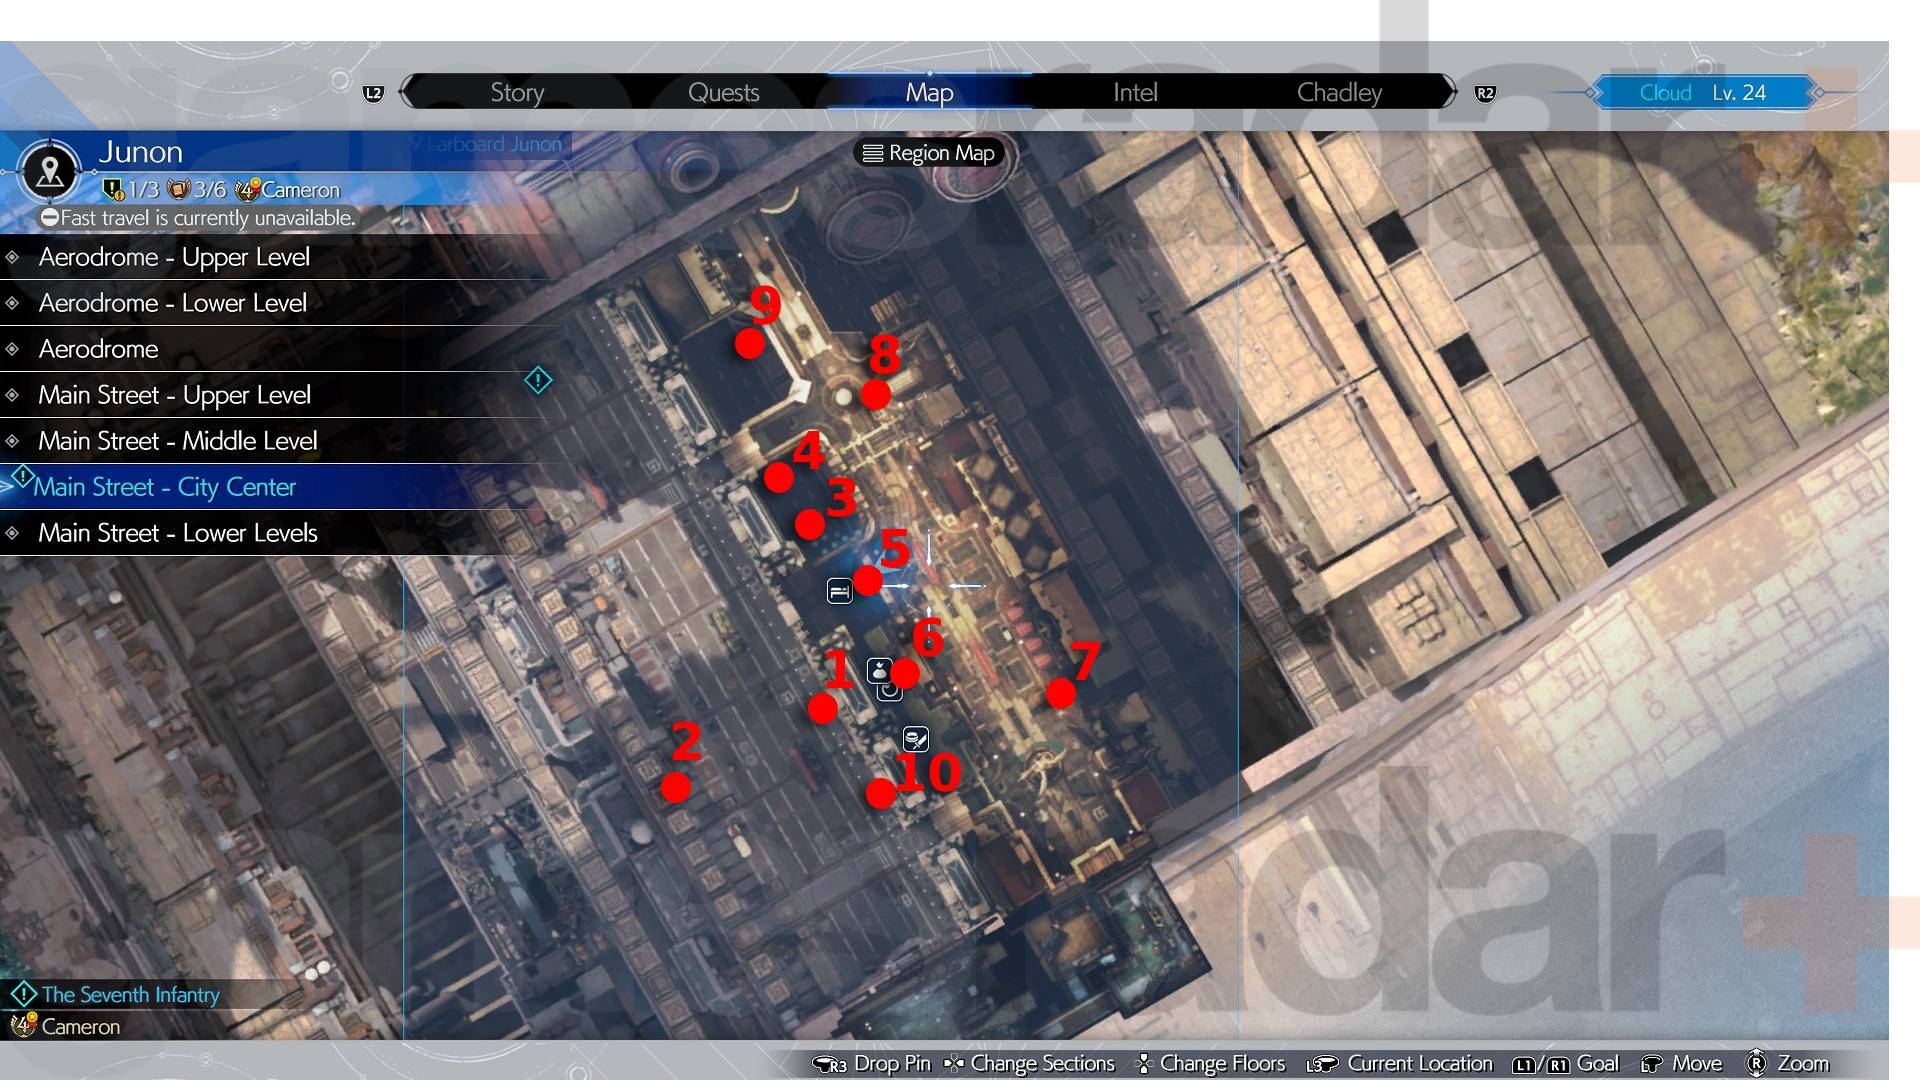Viewport: 1920px width, 1080px height.
Task: Click the person NPC icon on map
Action: 879,670
